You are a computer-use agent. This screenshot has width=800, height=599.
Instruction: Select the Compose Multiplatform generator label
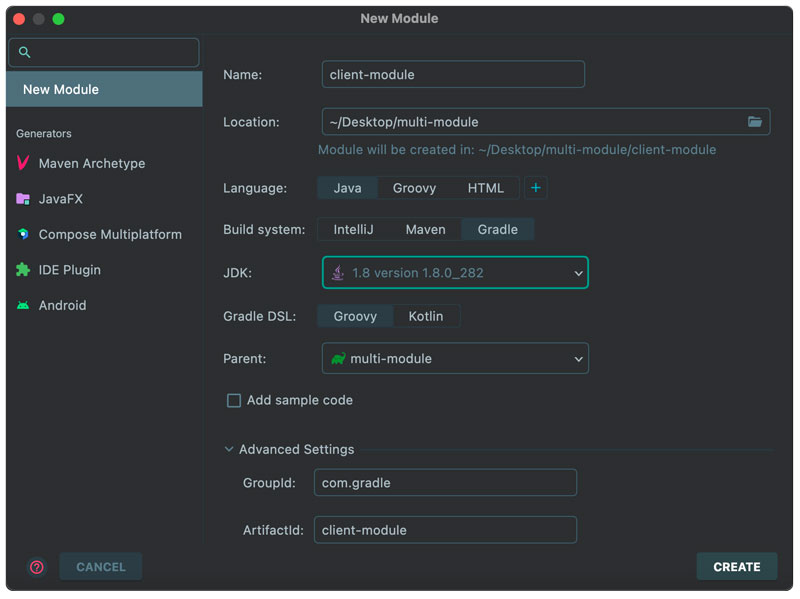tap(110, 234)
